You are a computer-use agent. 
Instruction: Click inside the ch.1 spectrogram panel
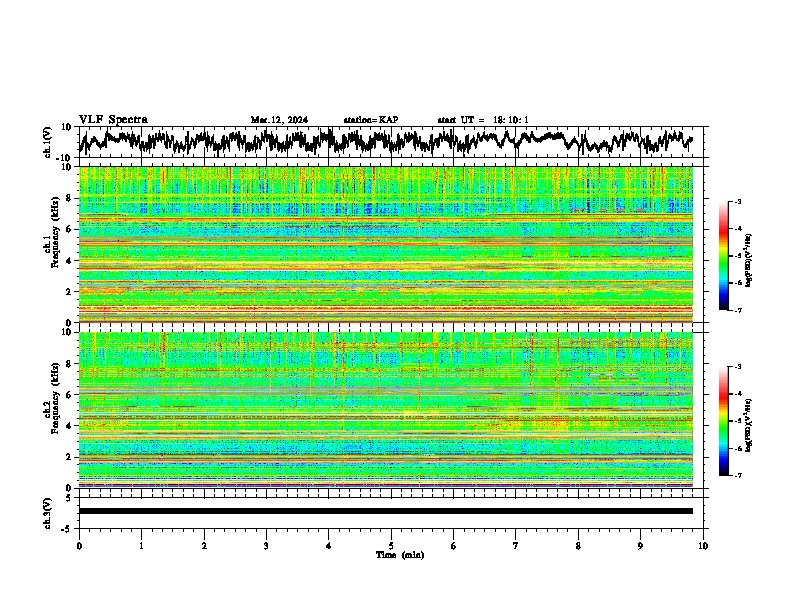point(385,244)
